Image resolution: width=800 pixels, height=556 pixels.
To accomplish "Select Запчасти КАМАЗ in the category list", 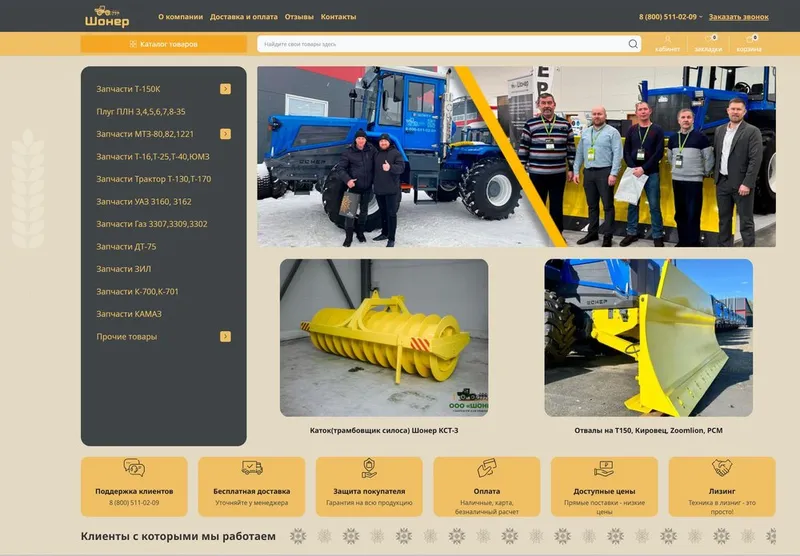I will click(129, 314).
